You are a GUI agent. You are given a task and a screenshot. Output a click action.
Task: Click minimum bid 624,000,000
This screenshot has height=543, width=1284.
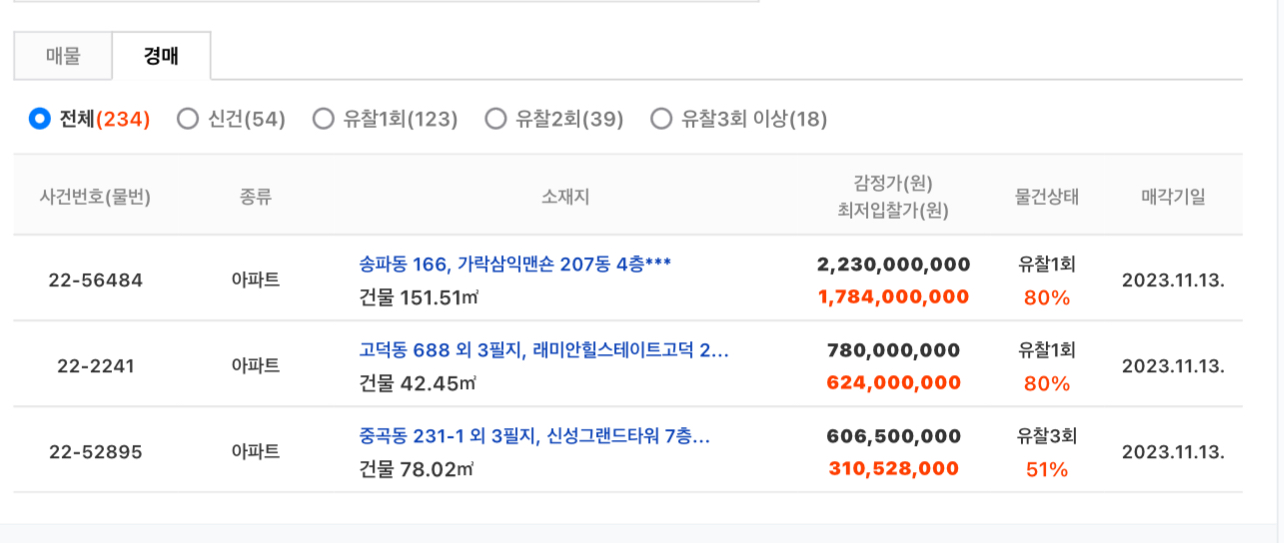[x=893, y=382]
